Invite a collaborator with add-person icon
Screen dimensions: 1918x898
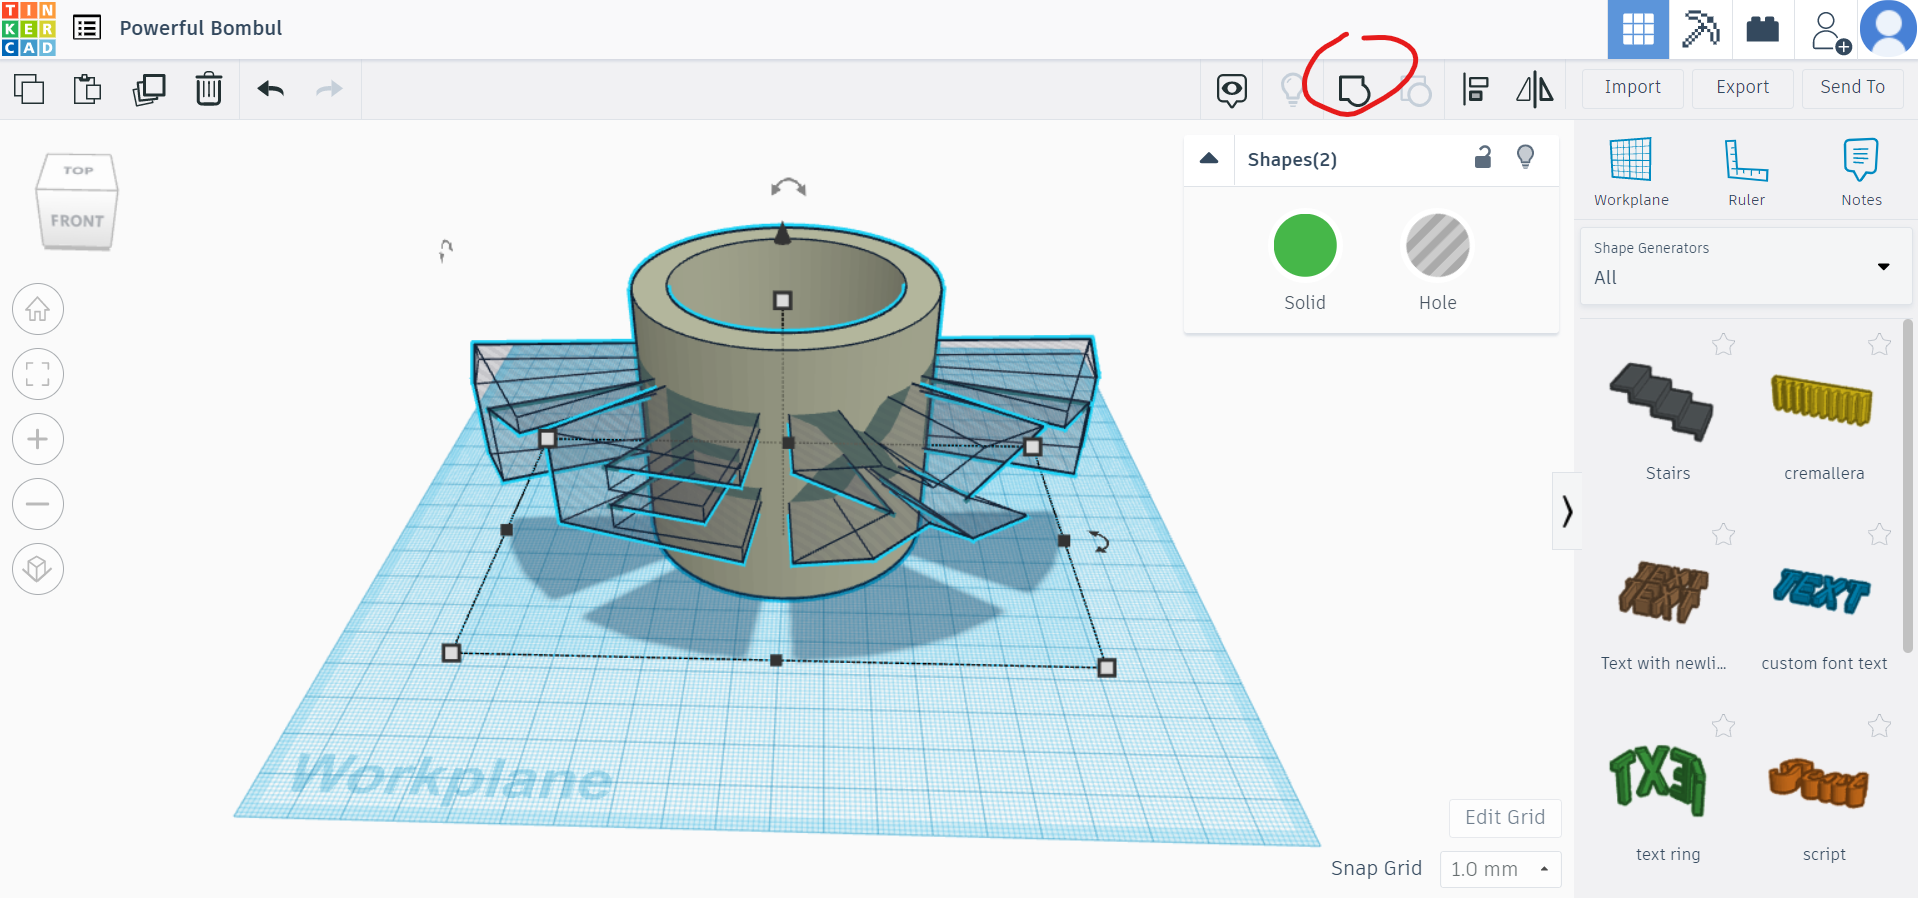tap(1830, 31)
